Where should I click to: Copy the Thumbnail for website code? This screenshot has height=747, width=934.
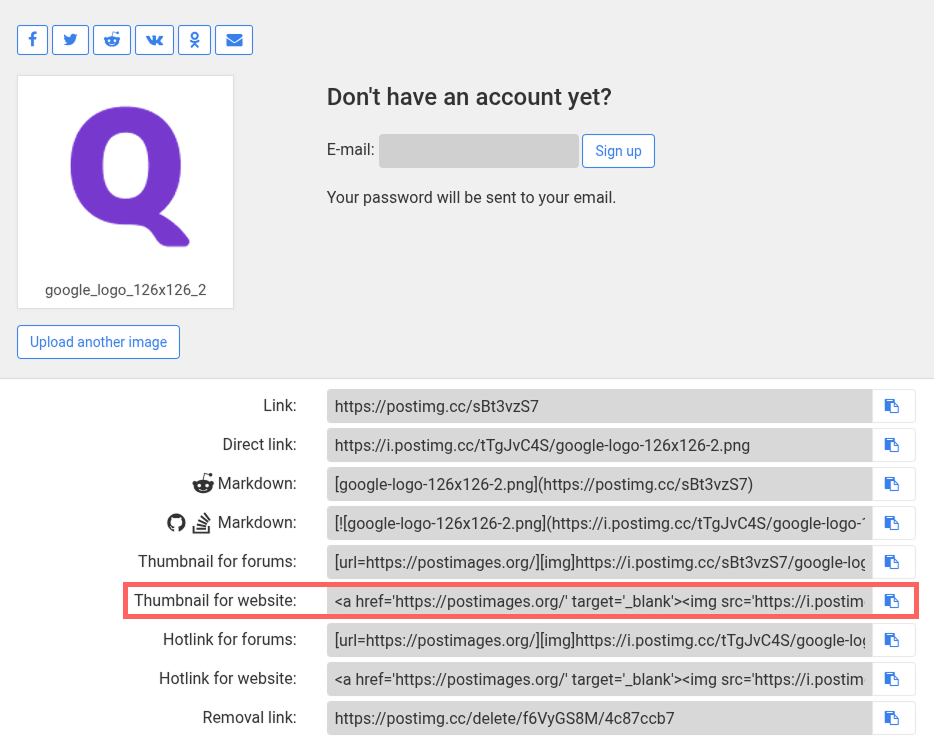click(x=893, y=601)
